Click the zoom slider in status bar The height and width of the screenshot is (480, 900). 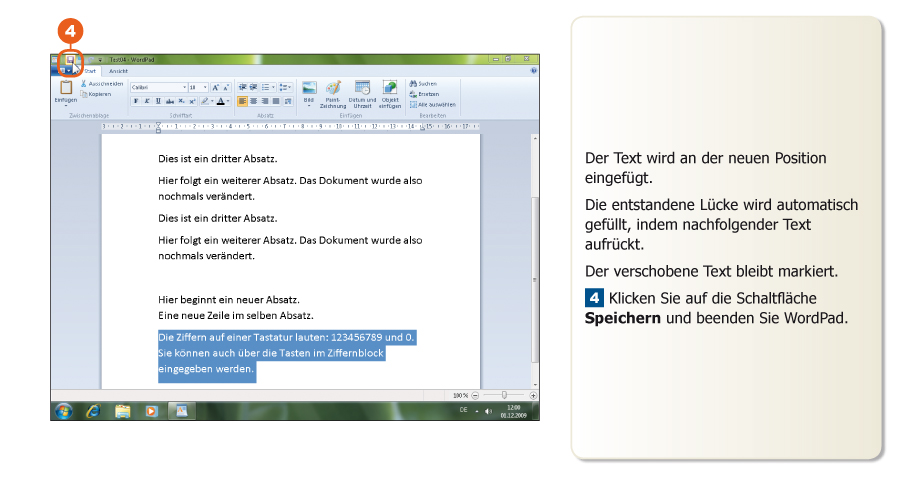click(x=504, y=395)
